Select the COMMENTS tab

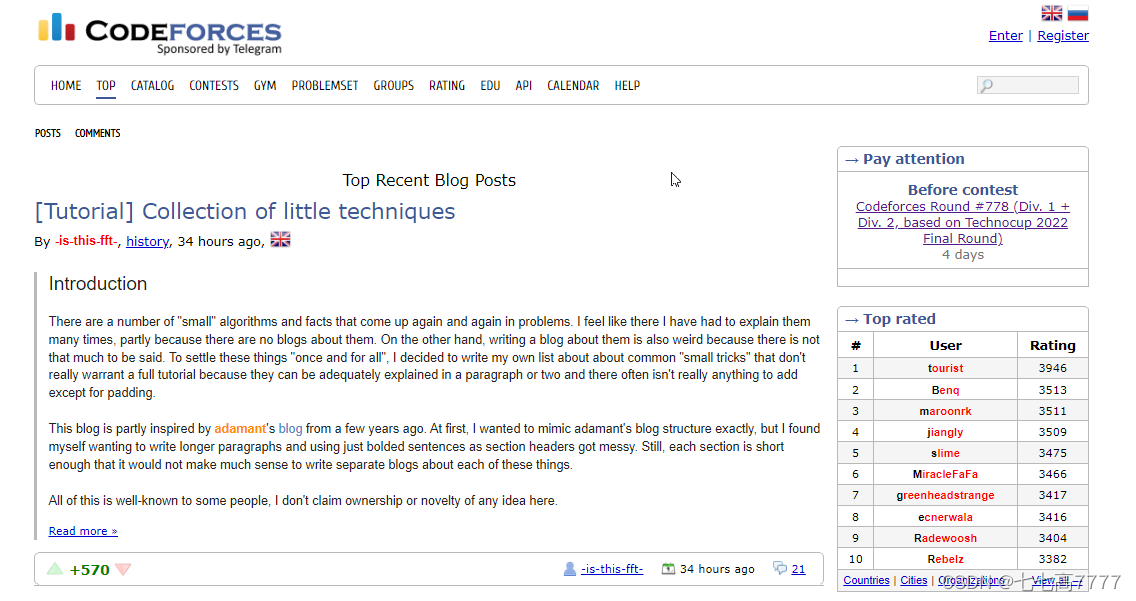[x=98, y=133]
